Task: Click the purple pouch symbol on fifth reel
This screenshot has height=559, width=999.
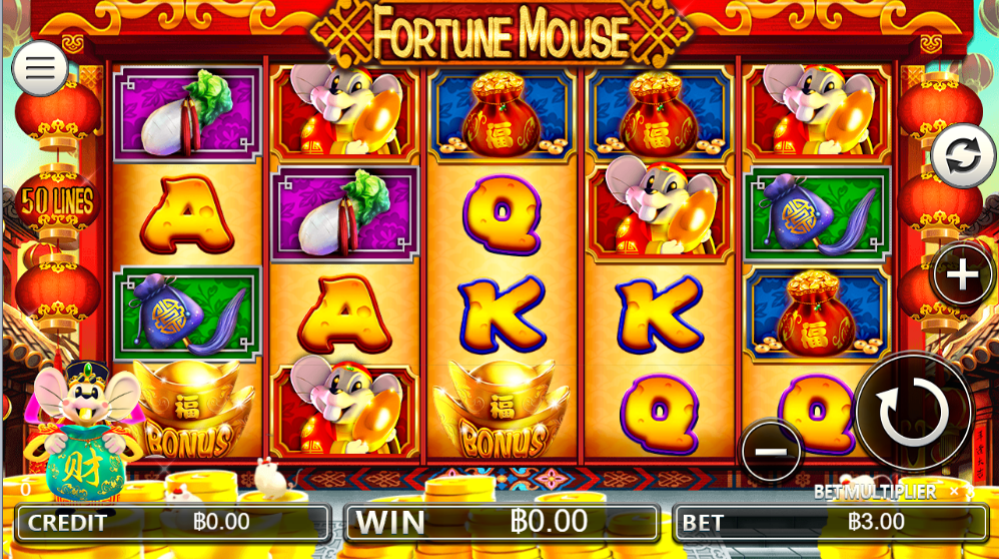Action: pos(817,214)
